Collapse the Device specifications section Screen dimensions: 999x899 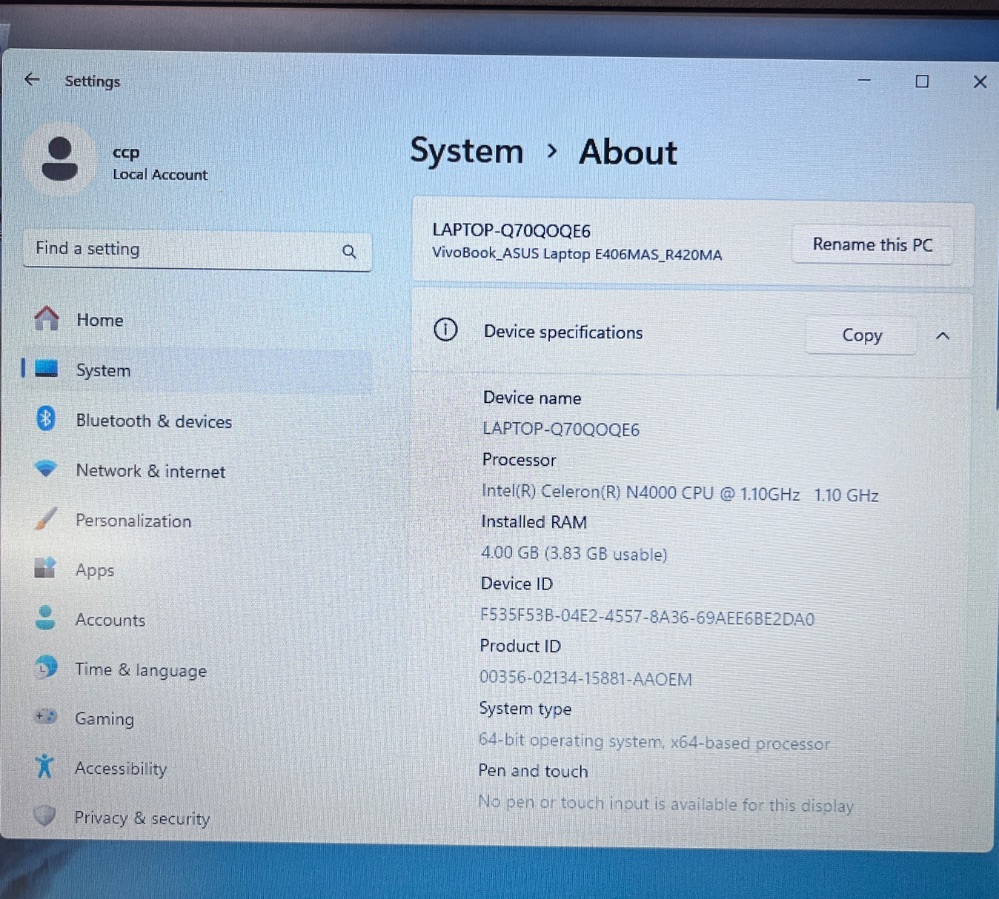coord(942,336)
